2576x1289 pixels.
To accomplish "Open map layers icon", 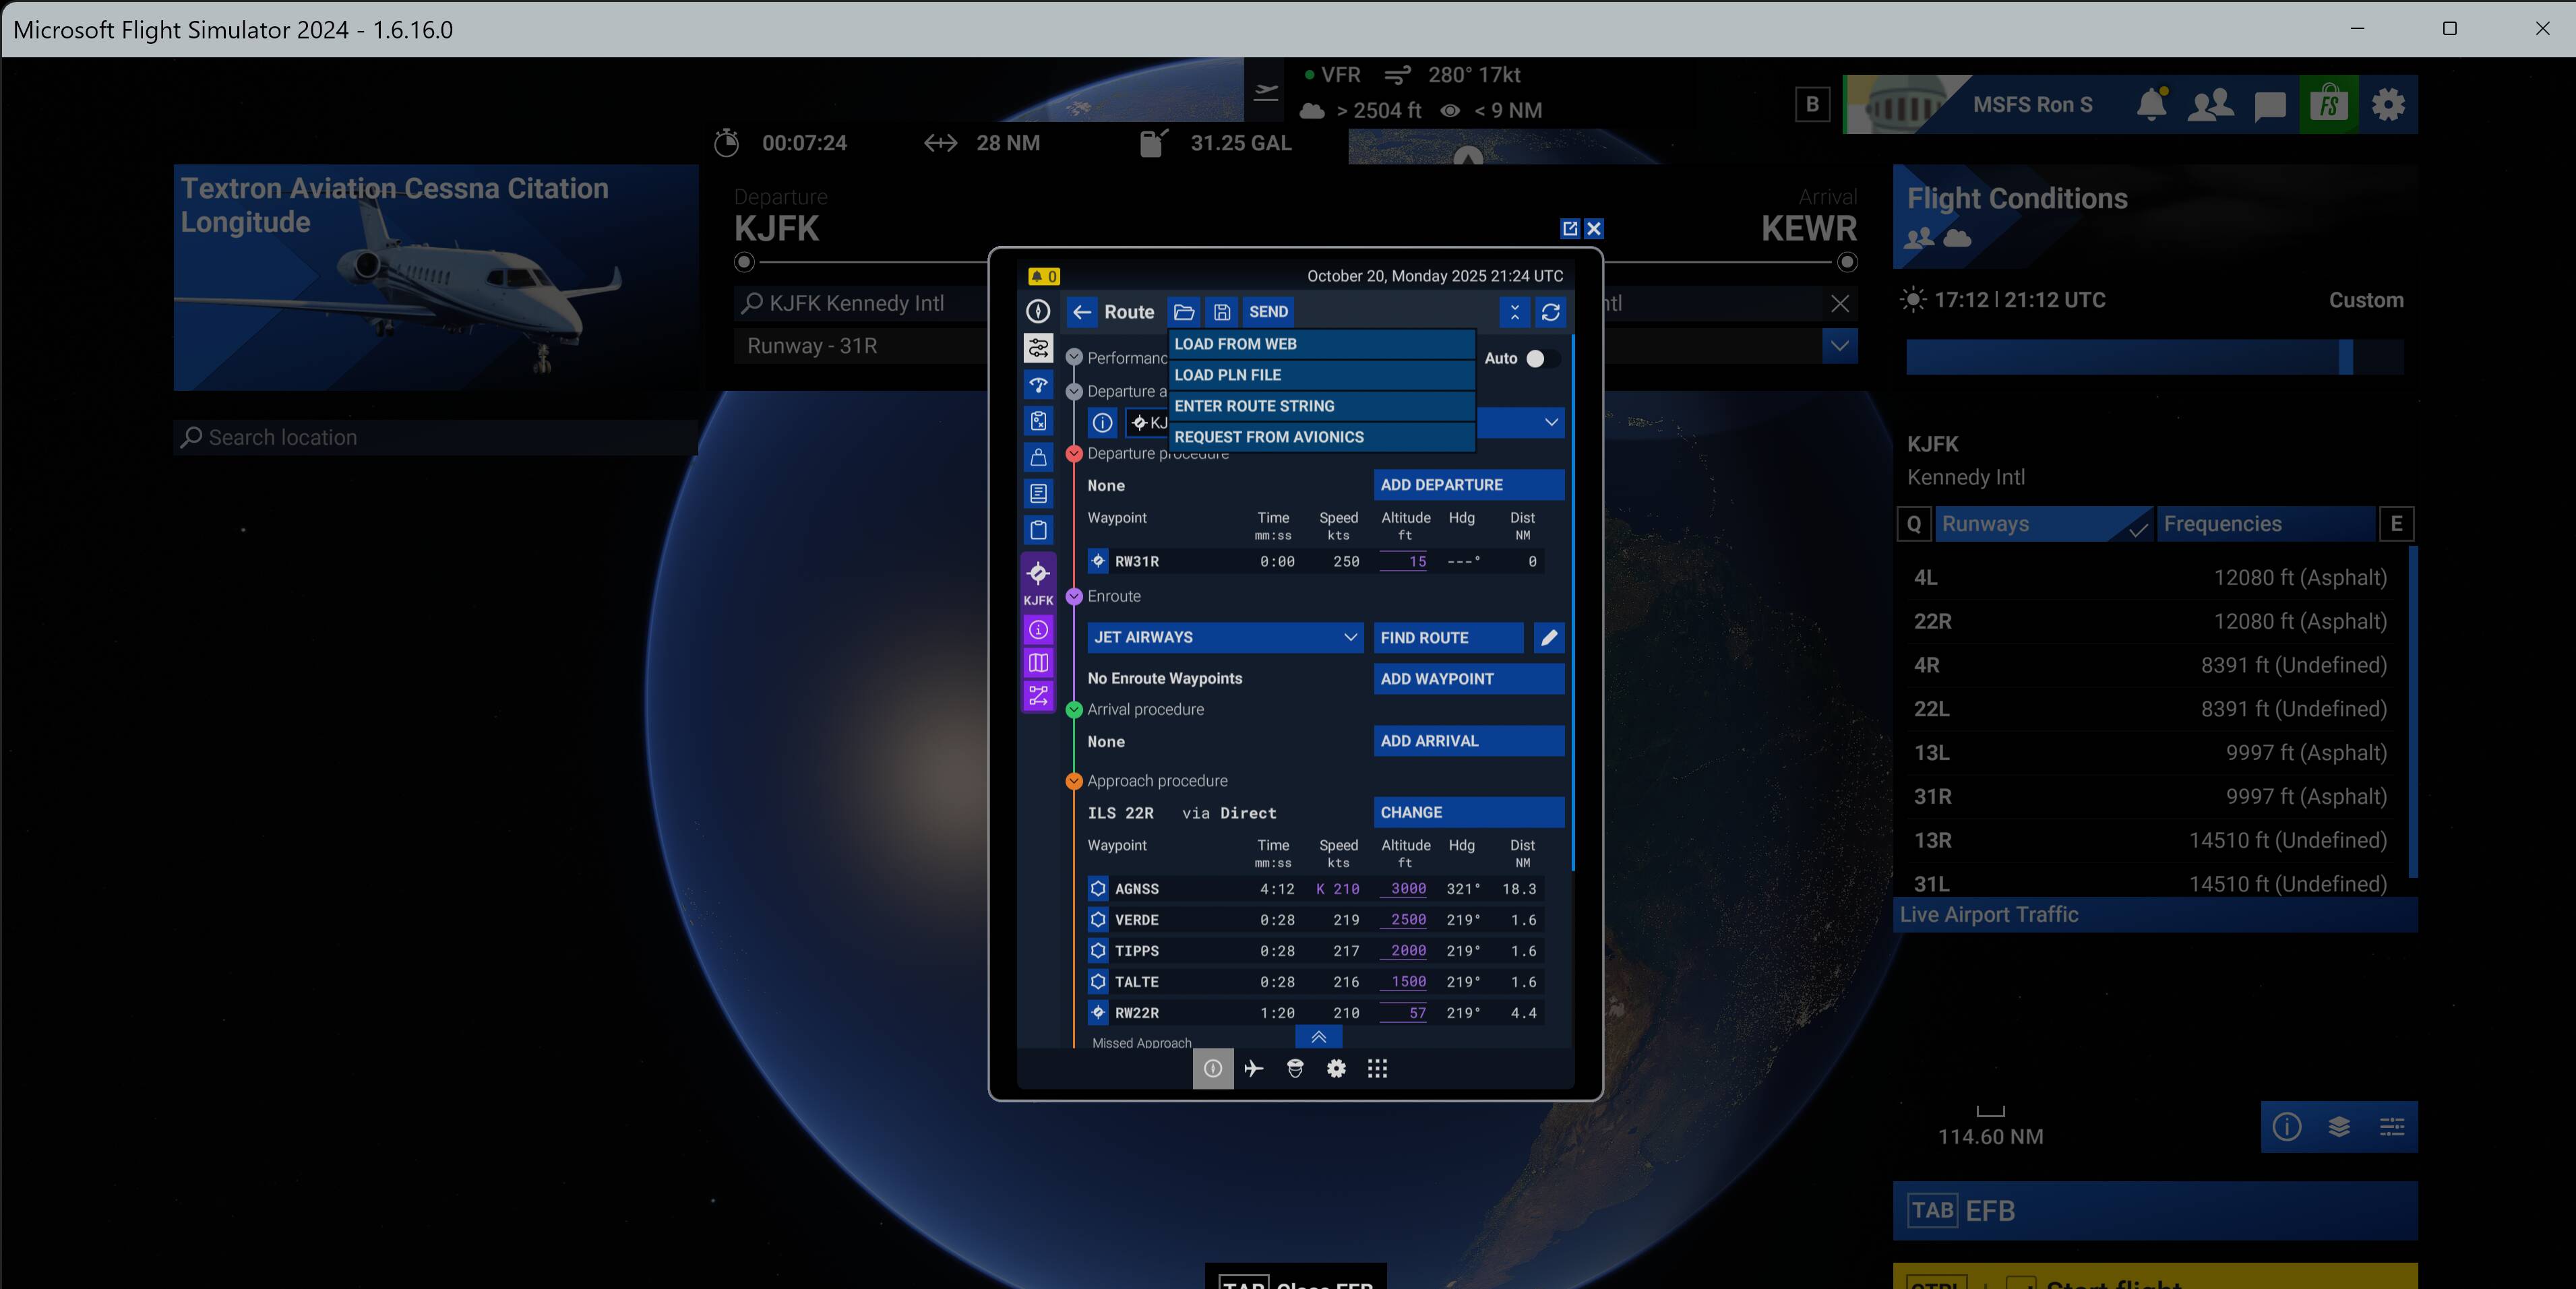I will (x=2339, y=1127).
